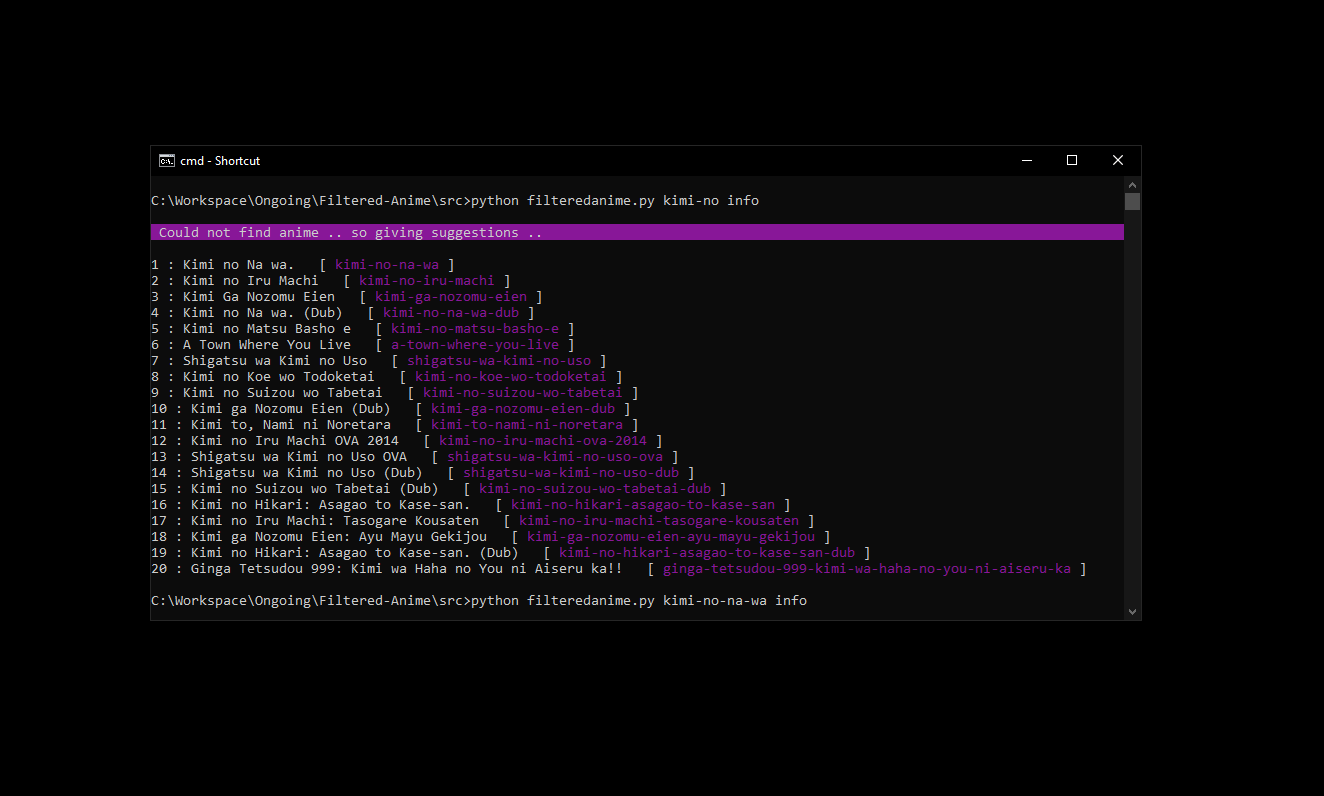Click the slug 'kimi-no-suizou-wo-tabetai'
This screenshot has width=1324, height=796.
click(523, 393)
